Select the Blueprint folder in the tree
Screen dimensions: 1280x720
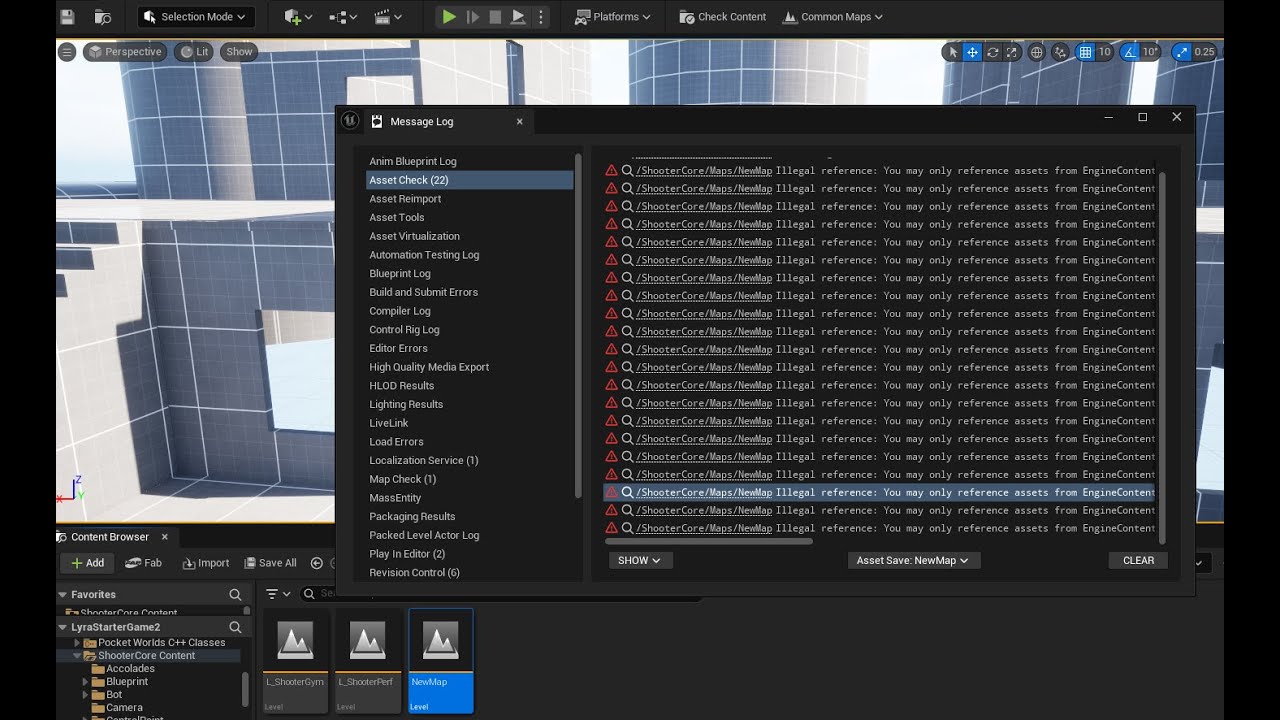tap(127, 681)
